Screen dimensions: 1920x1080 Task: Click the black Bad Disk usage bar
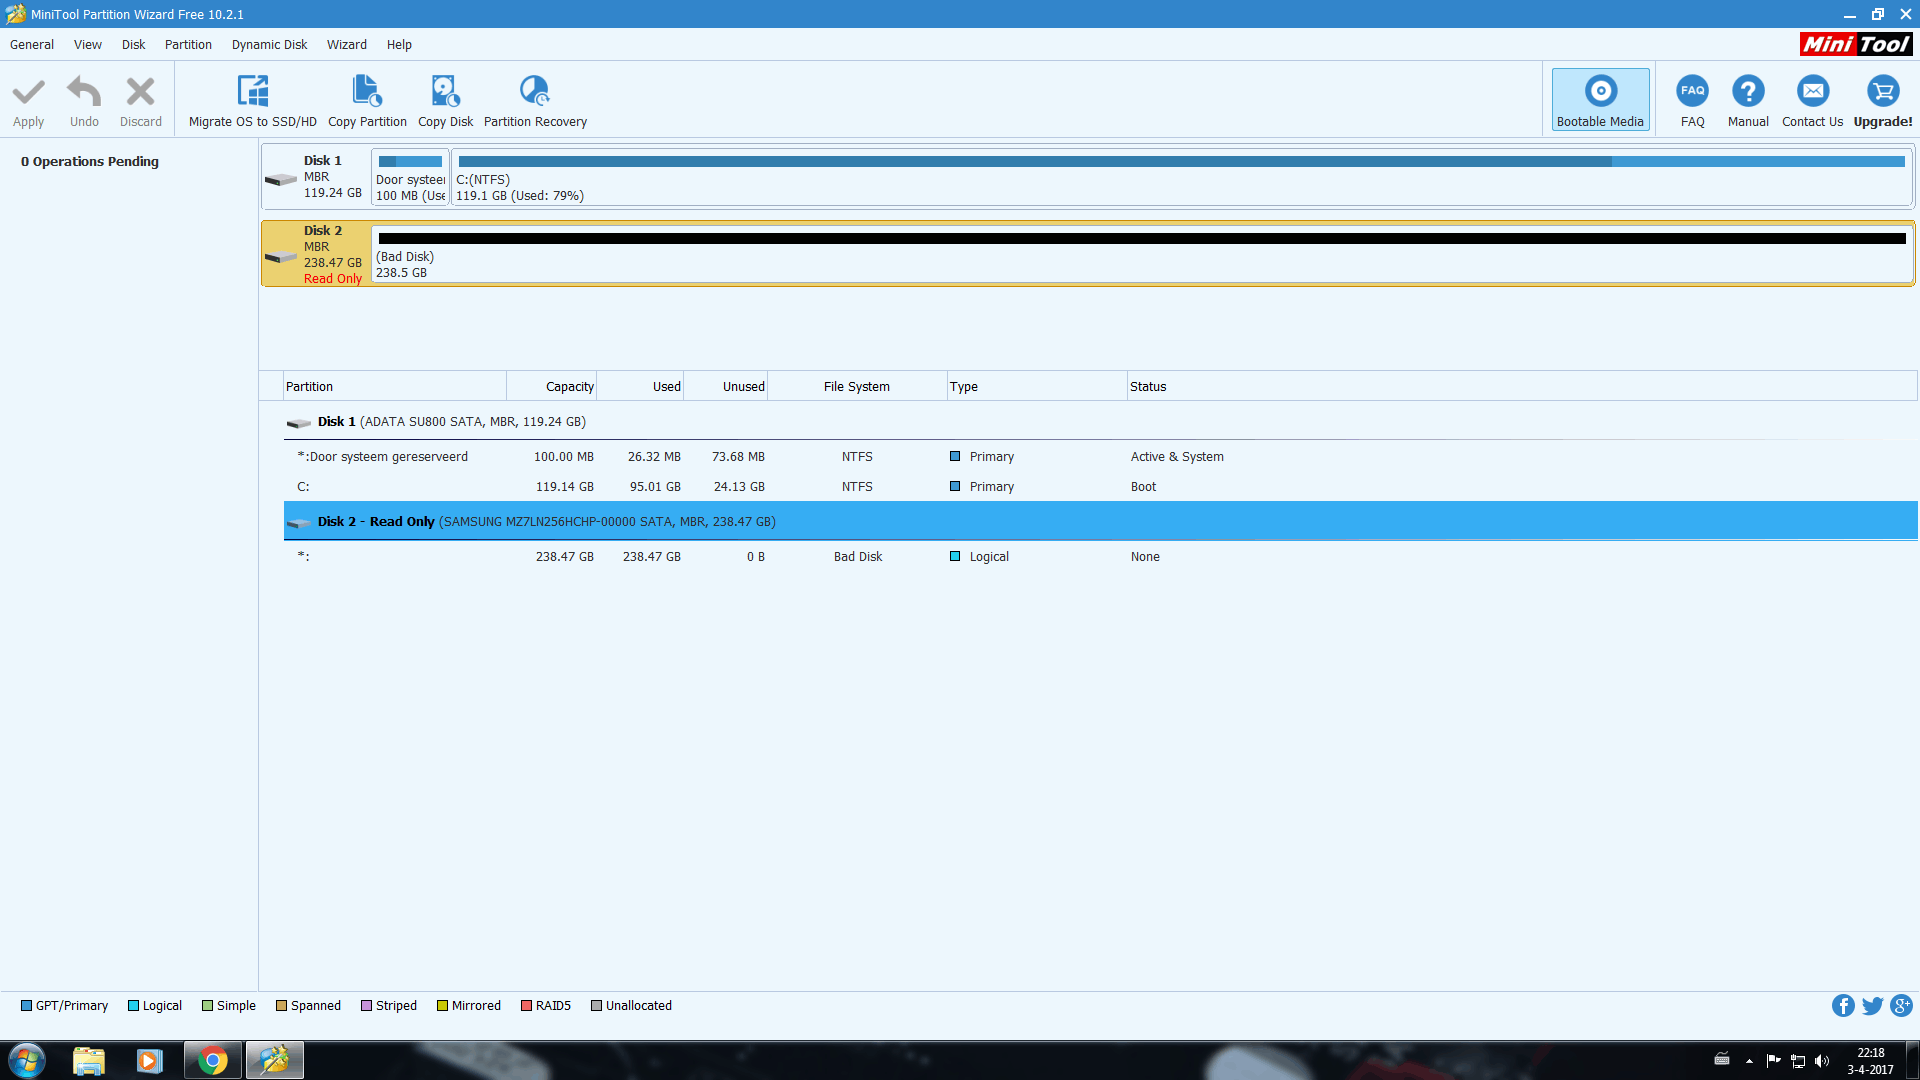(1140, 239)
